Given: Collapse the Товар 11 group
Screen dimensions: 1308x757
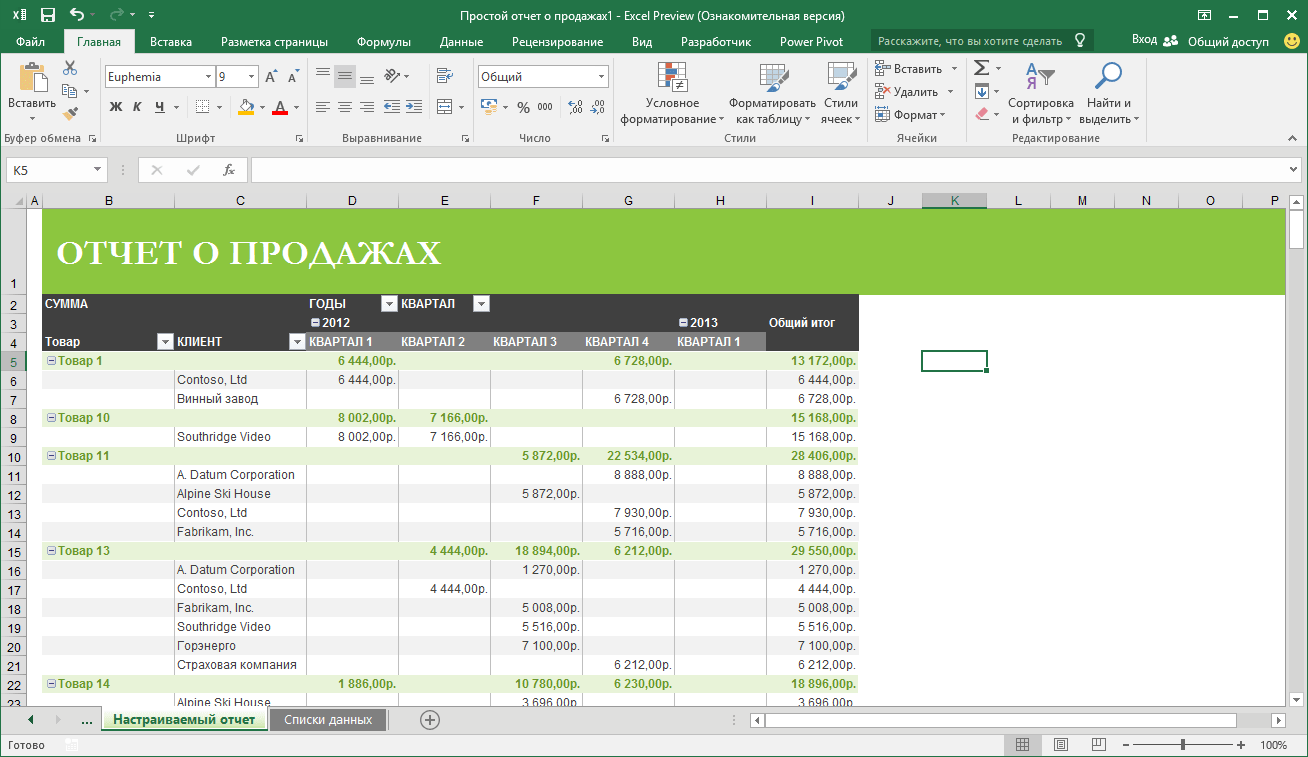Looking at the screenshot, I should pyautogui.click(x=51, y=456).
